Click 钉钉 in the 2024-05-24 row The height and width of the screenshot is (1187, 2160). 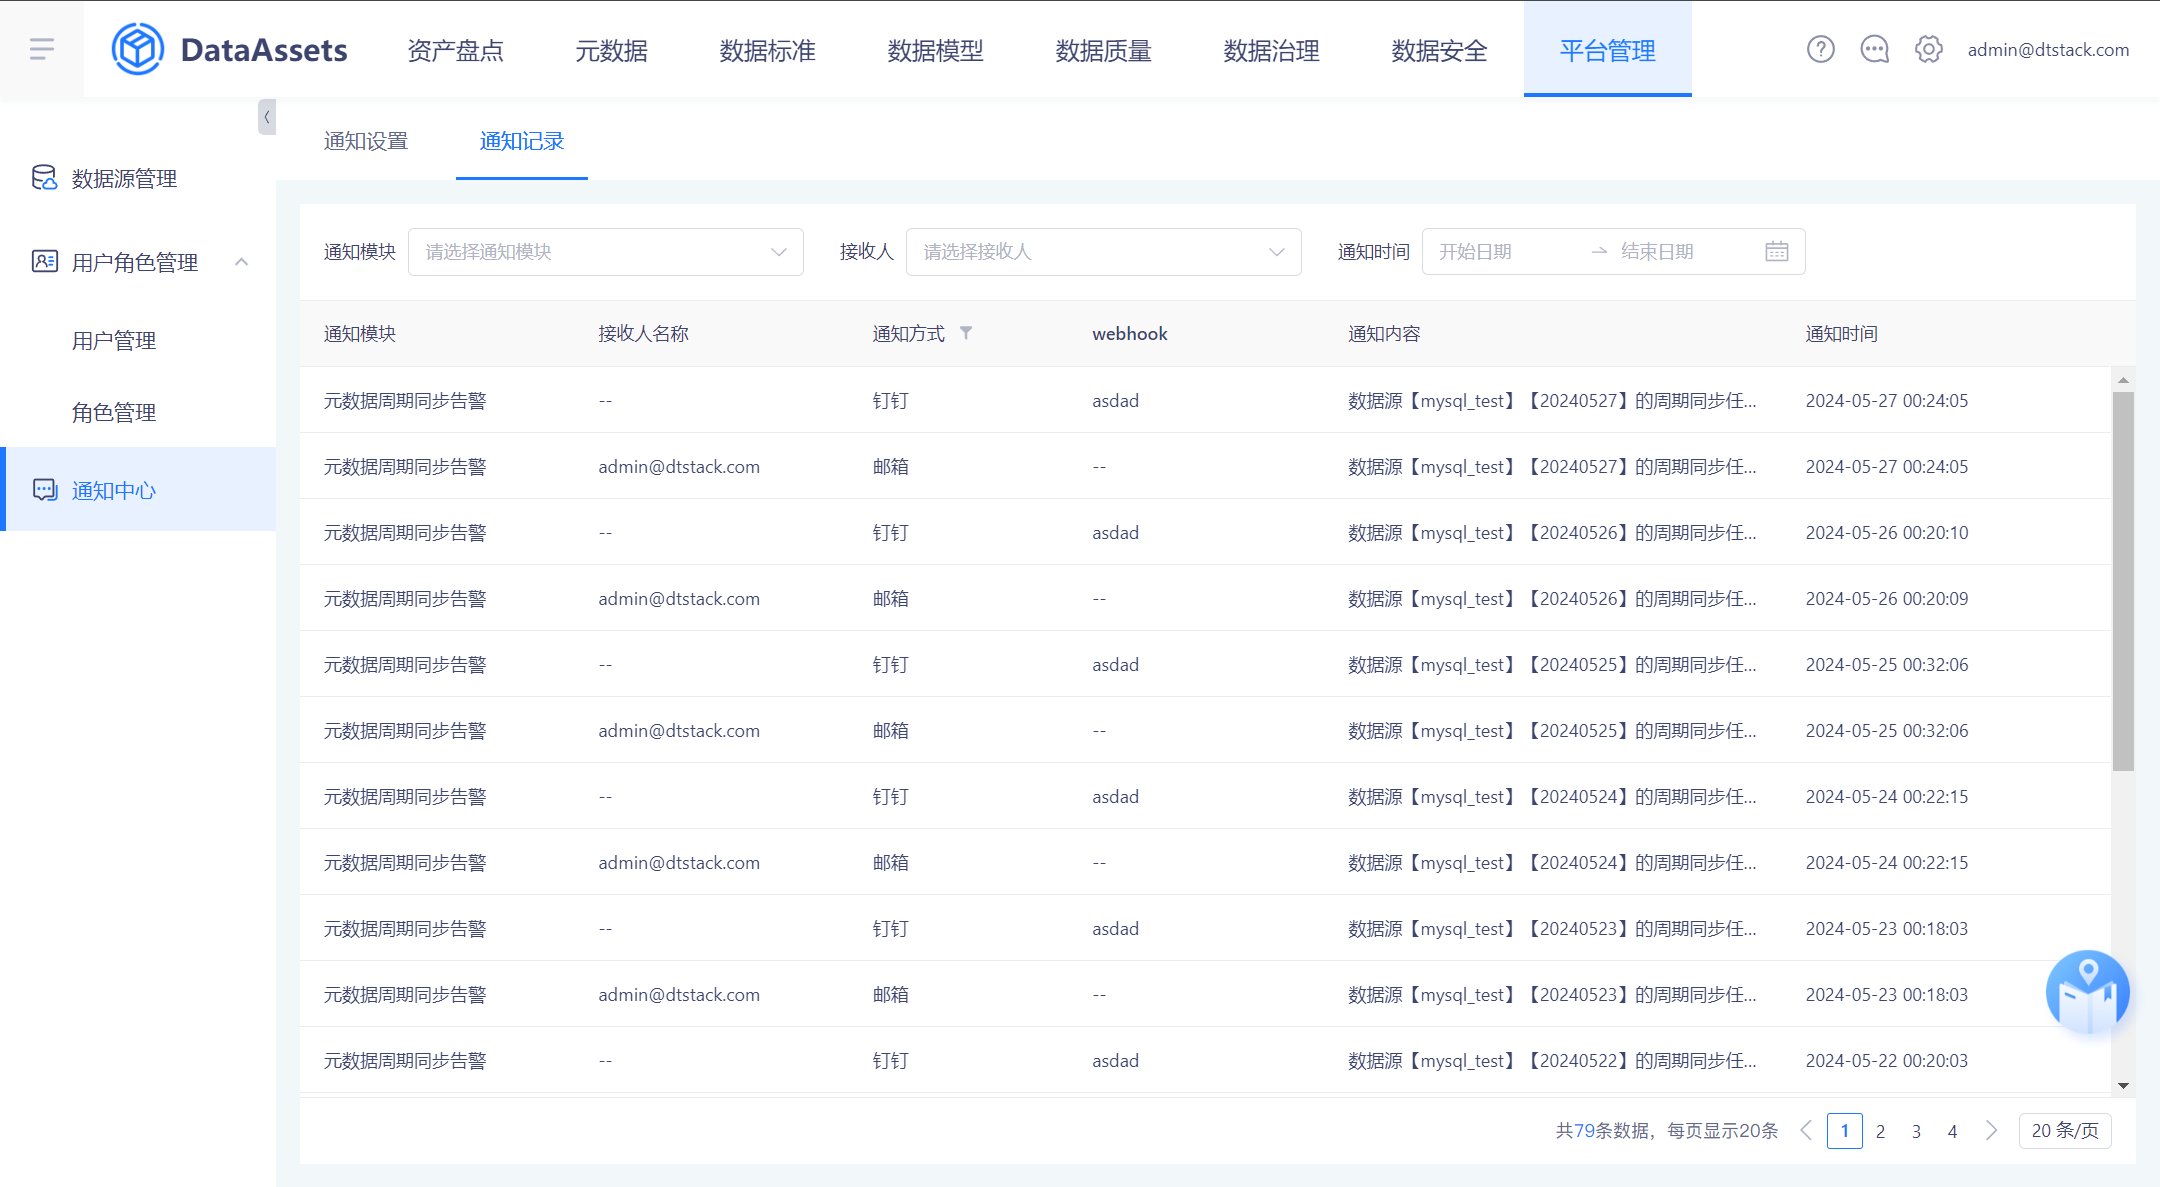(x=891, y=797)
